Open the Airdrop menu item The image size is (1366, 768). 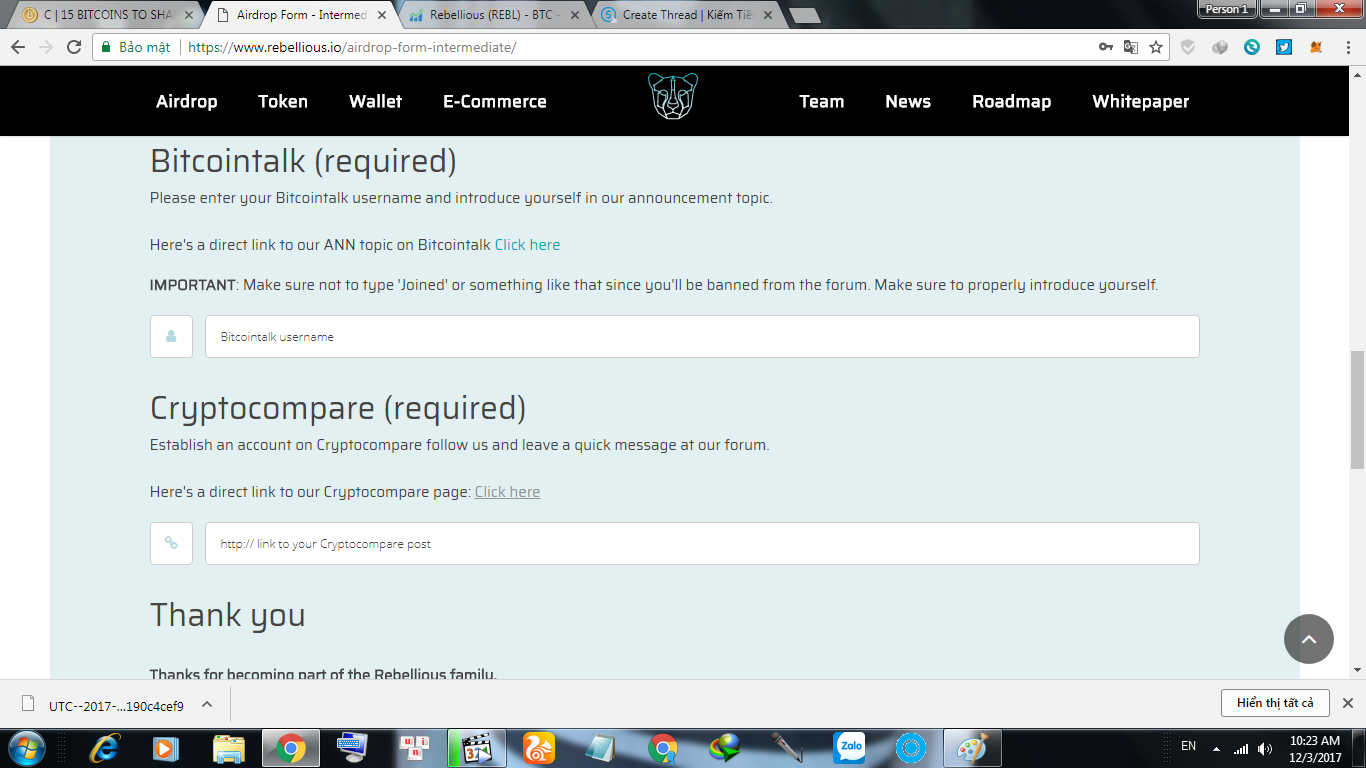coord(186,101)
